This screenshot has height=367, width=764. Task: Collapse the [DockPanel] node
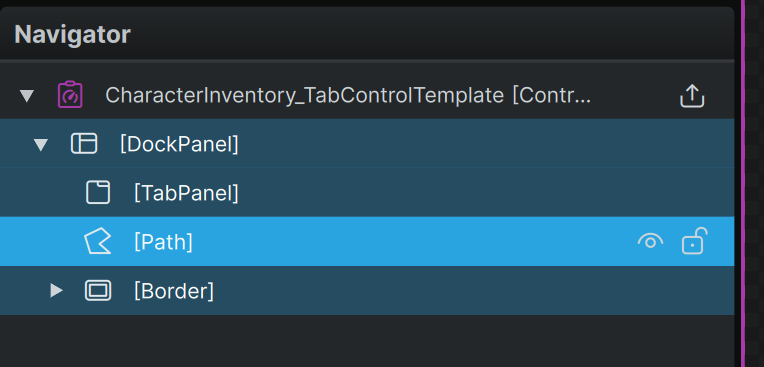tap(41, 145)
